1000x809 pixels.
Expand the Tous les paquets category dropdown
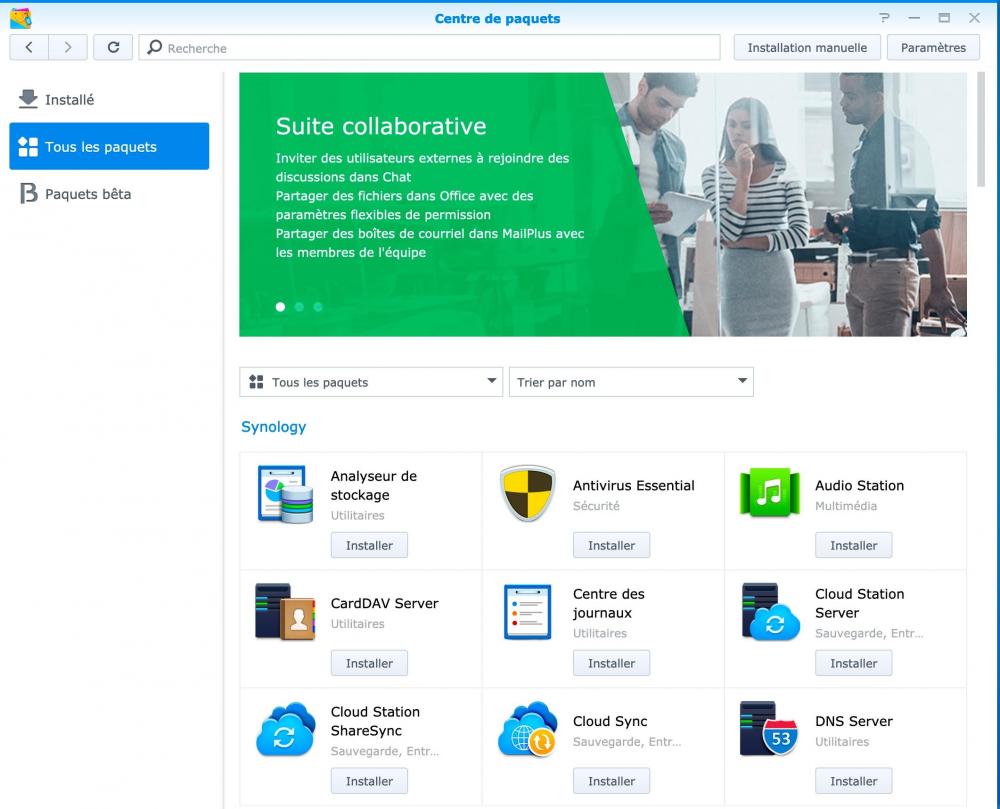[371, 382]
